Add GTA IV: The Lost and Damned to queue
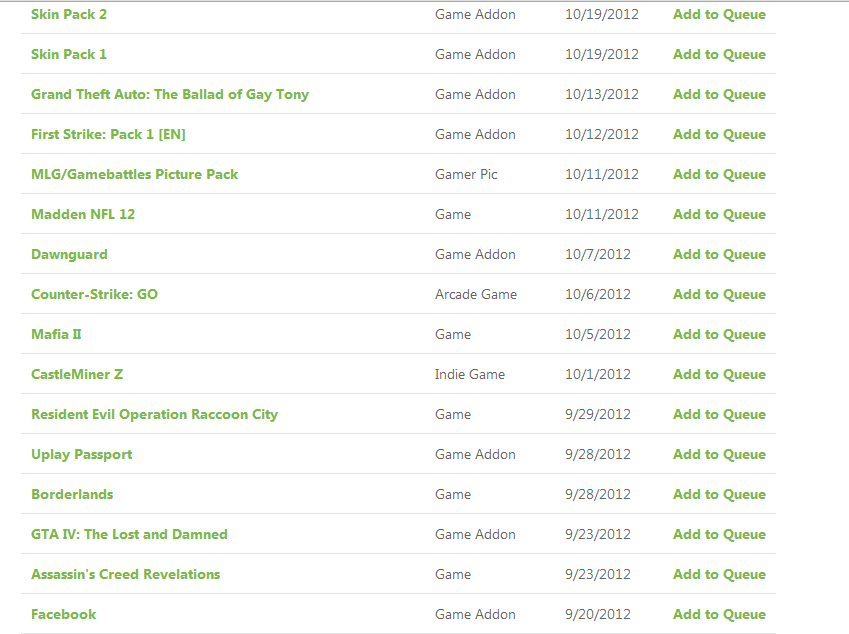Screen dimensions: 849x634 [719, 534]
